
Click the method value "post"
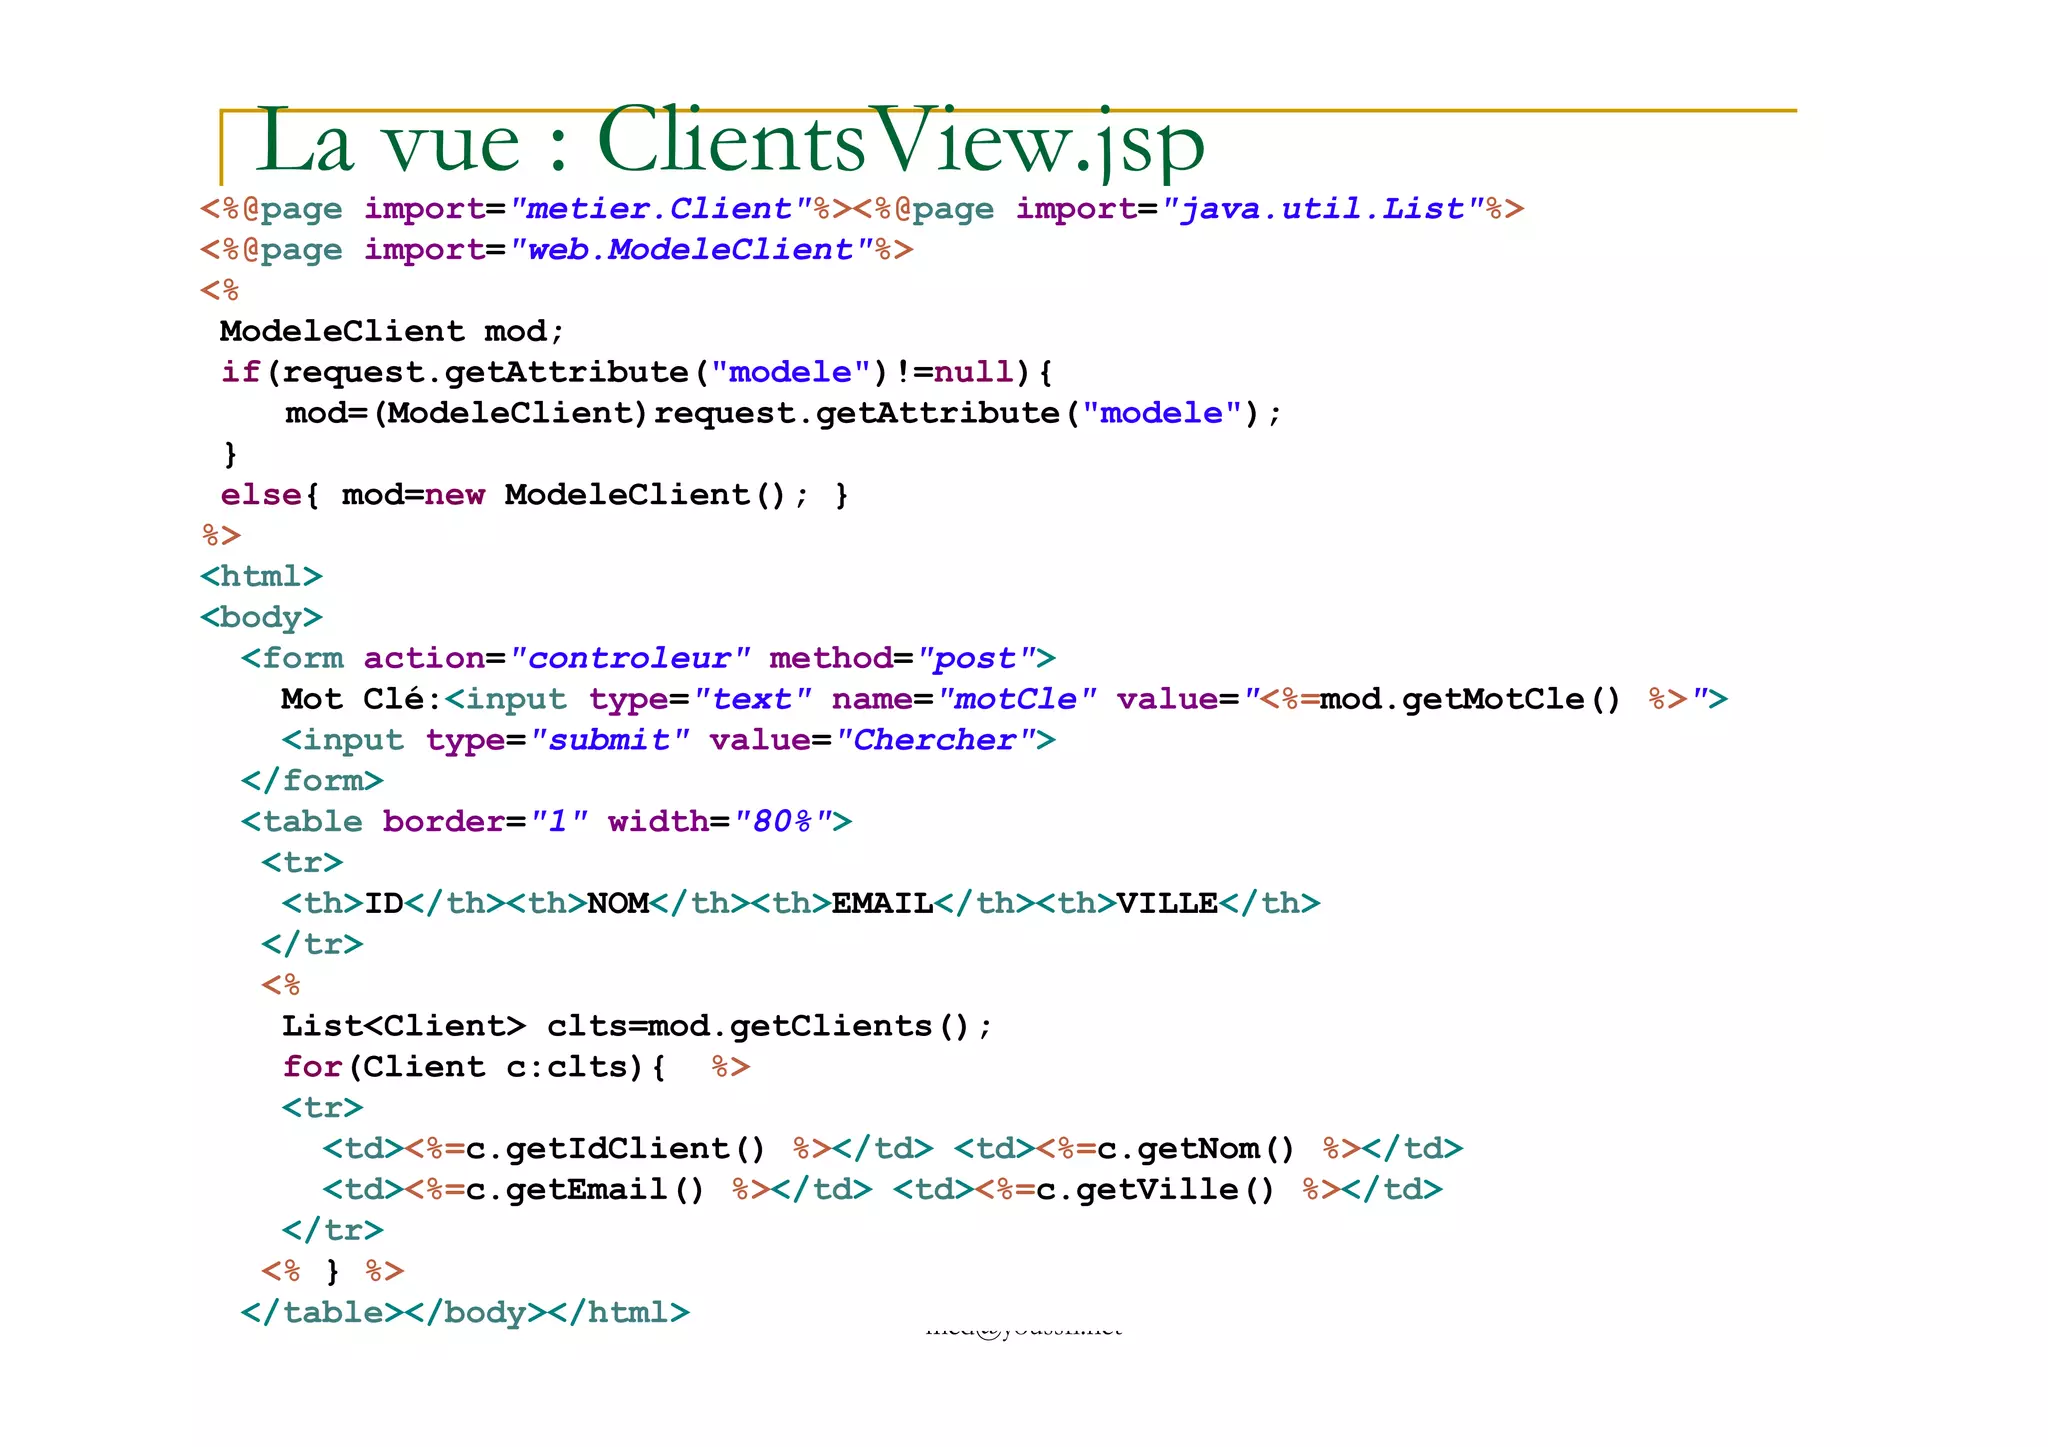975,659
